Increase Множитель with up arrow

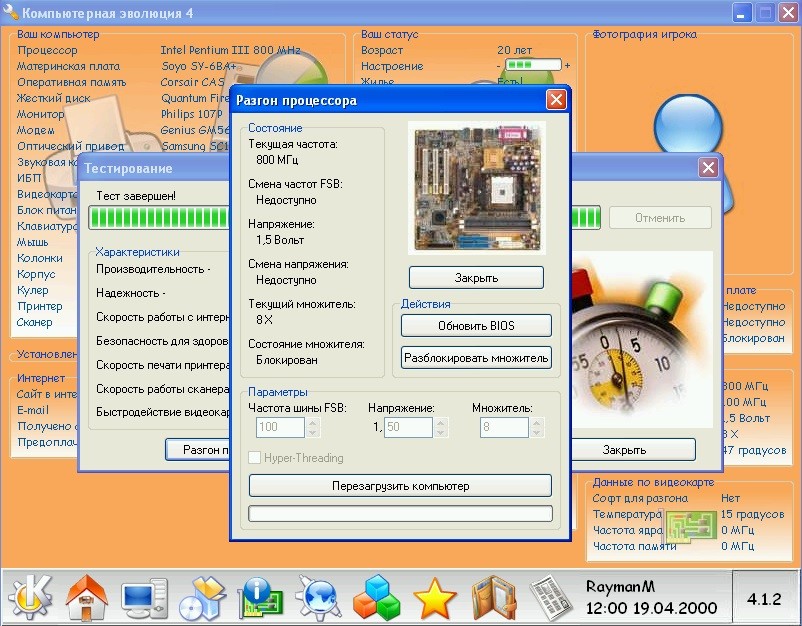pos(537,422)
